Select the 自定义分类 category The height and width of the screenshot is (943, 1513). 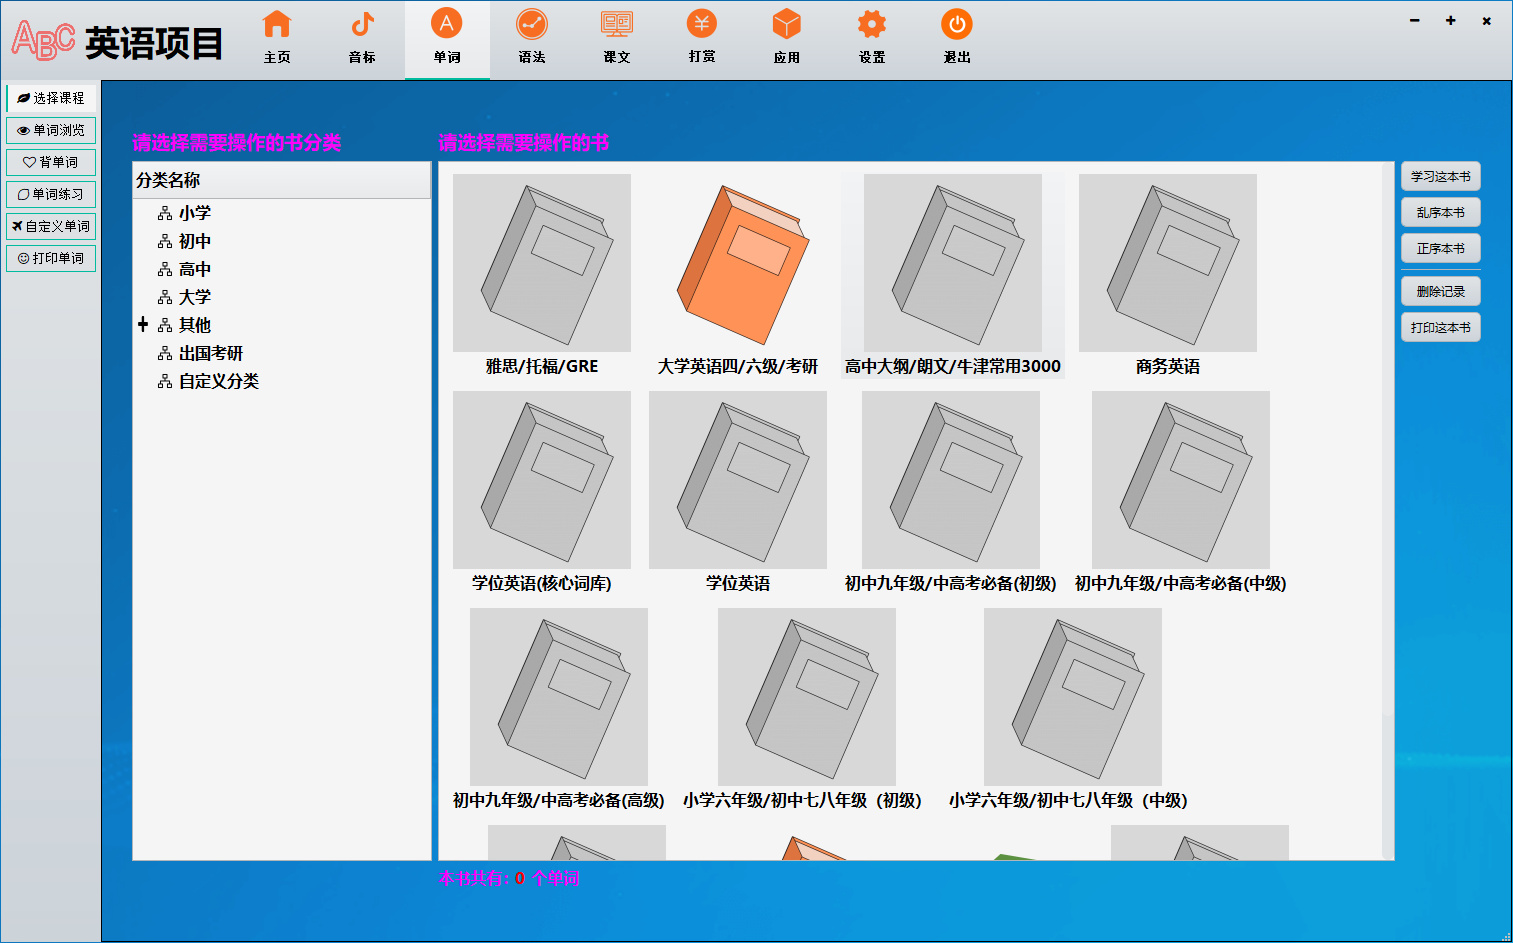pos(218,381)
